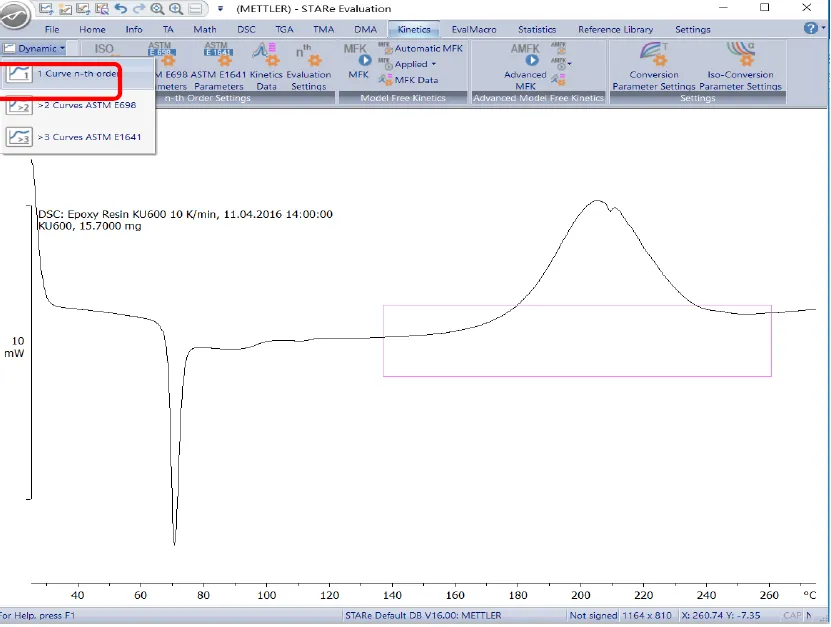Click the third curve export icon in quick access toolbar
The image size is (831, 627).
(83, 8)
